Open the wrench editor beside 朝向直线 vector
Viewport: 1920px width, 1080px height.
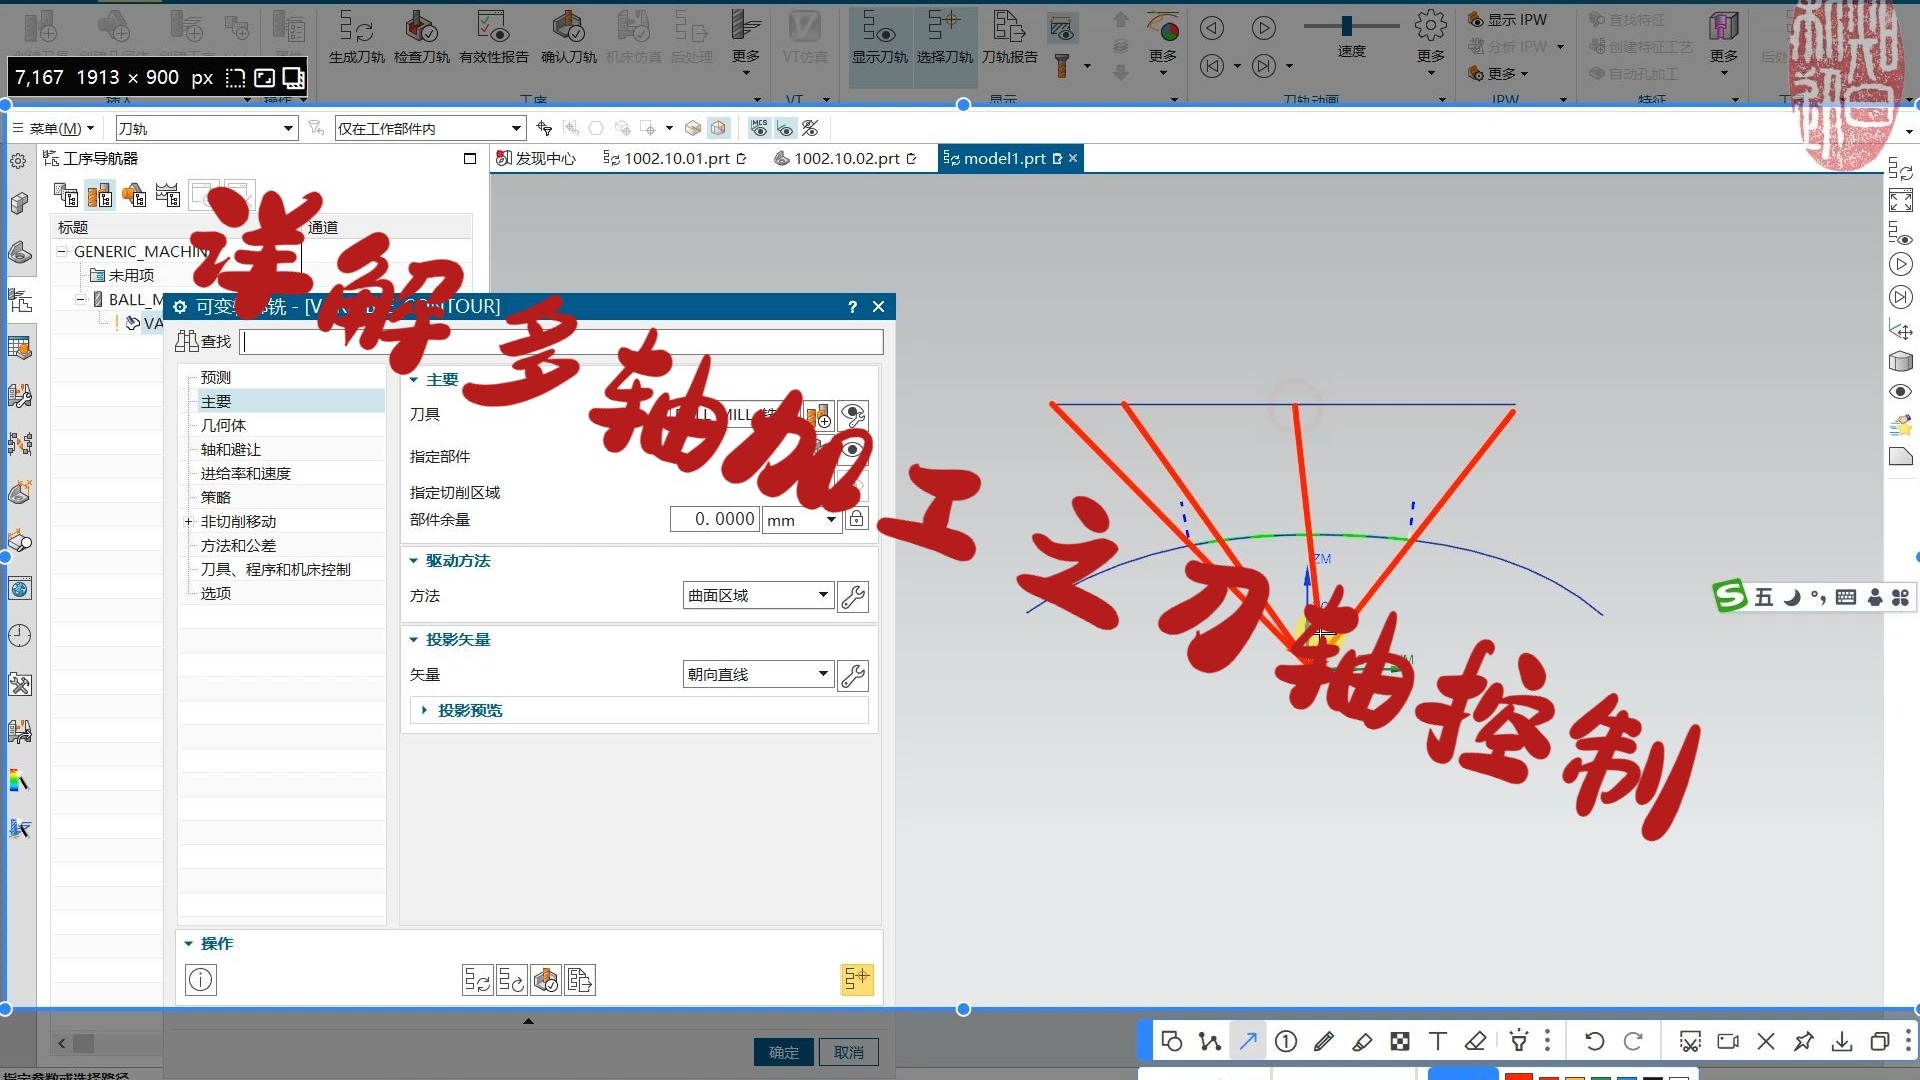(852, 674)
